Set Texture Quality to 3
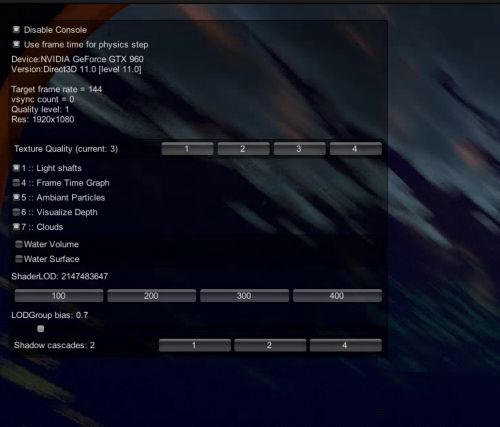The width and height of the screenshot is (500, 427). click(299, 149)
